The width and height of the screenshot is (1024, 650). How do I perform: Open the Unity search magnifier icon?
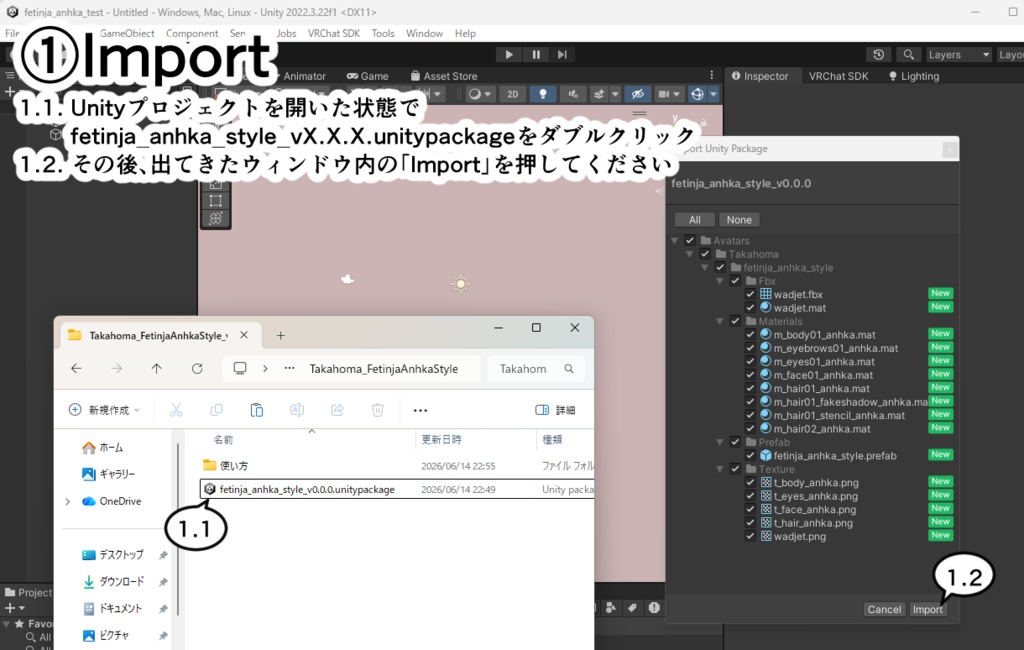coord(908,55)
